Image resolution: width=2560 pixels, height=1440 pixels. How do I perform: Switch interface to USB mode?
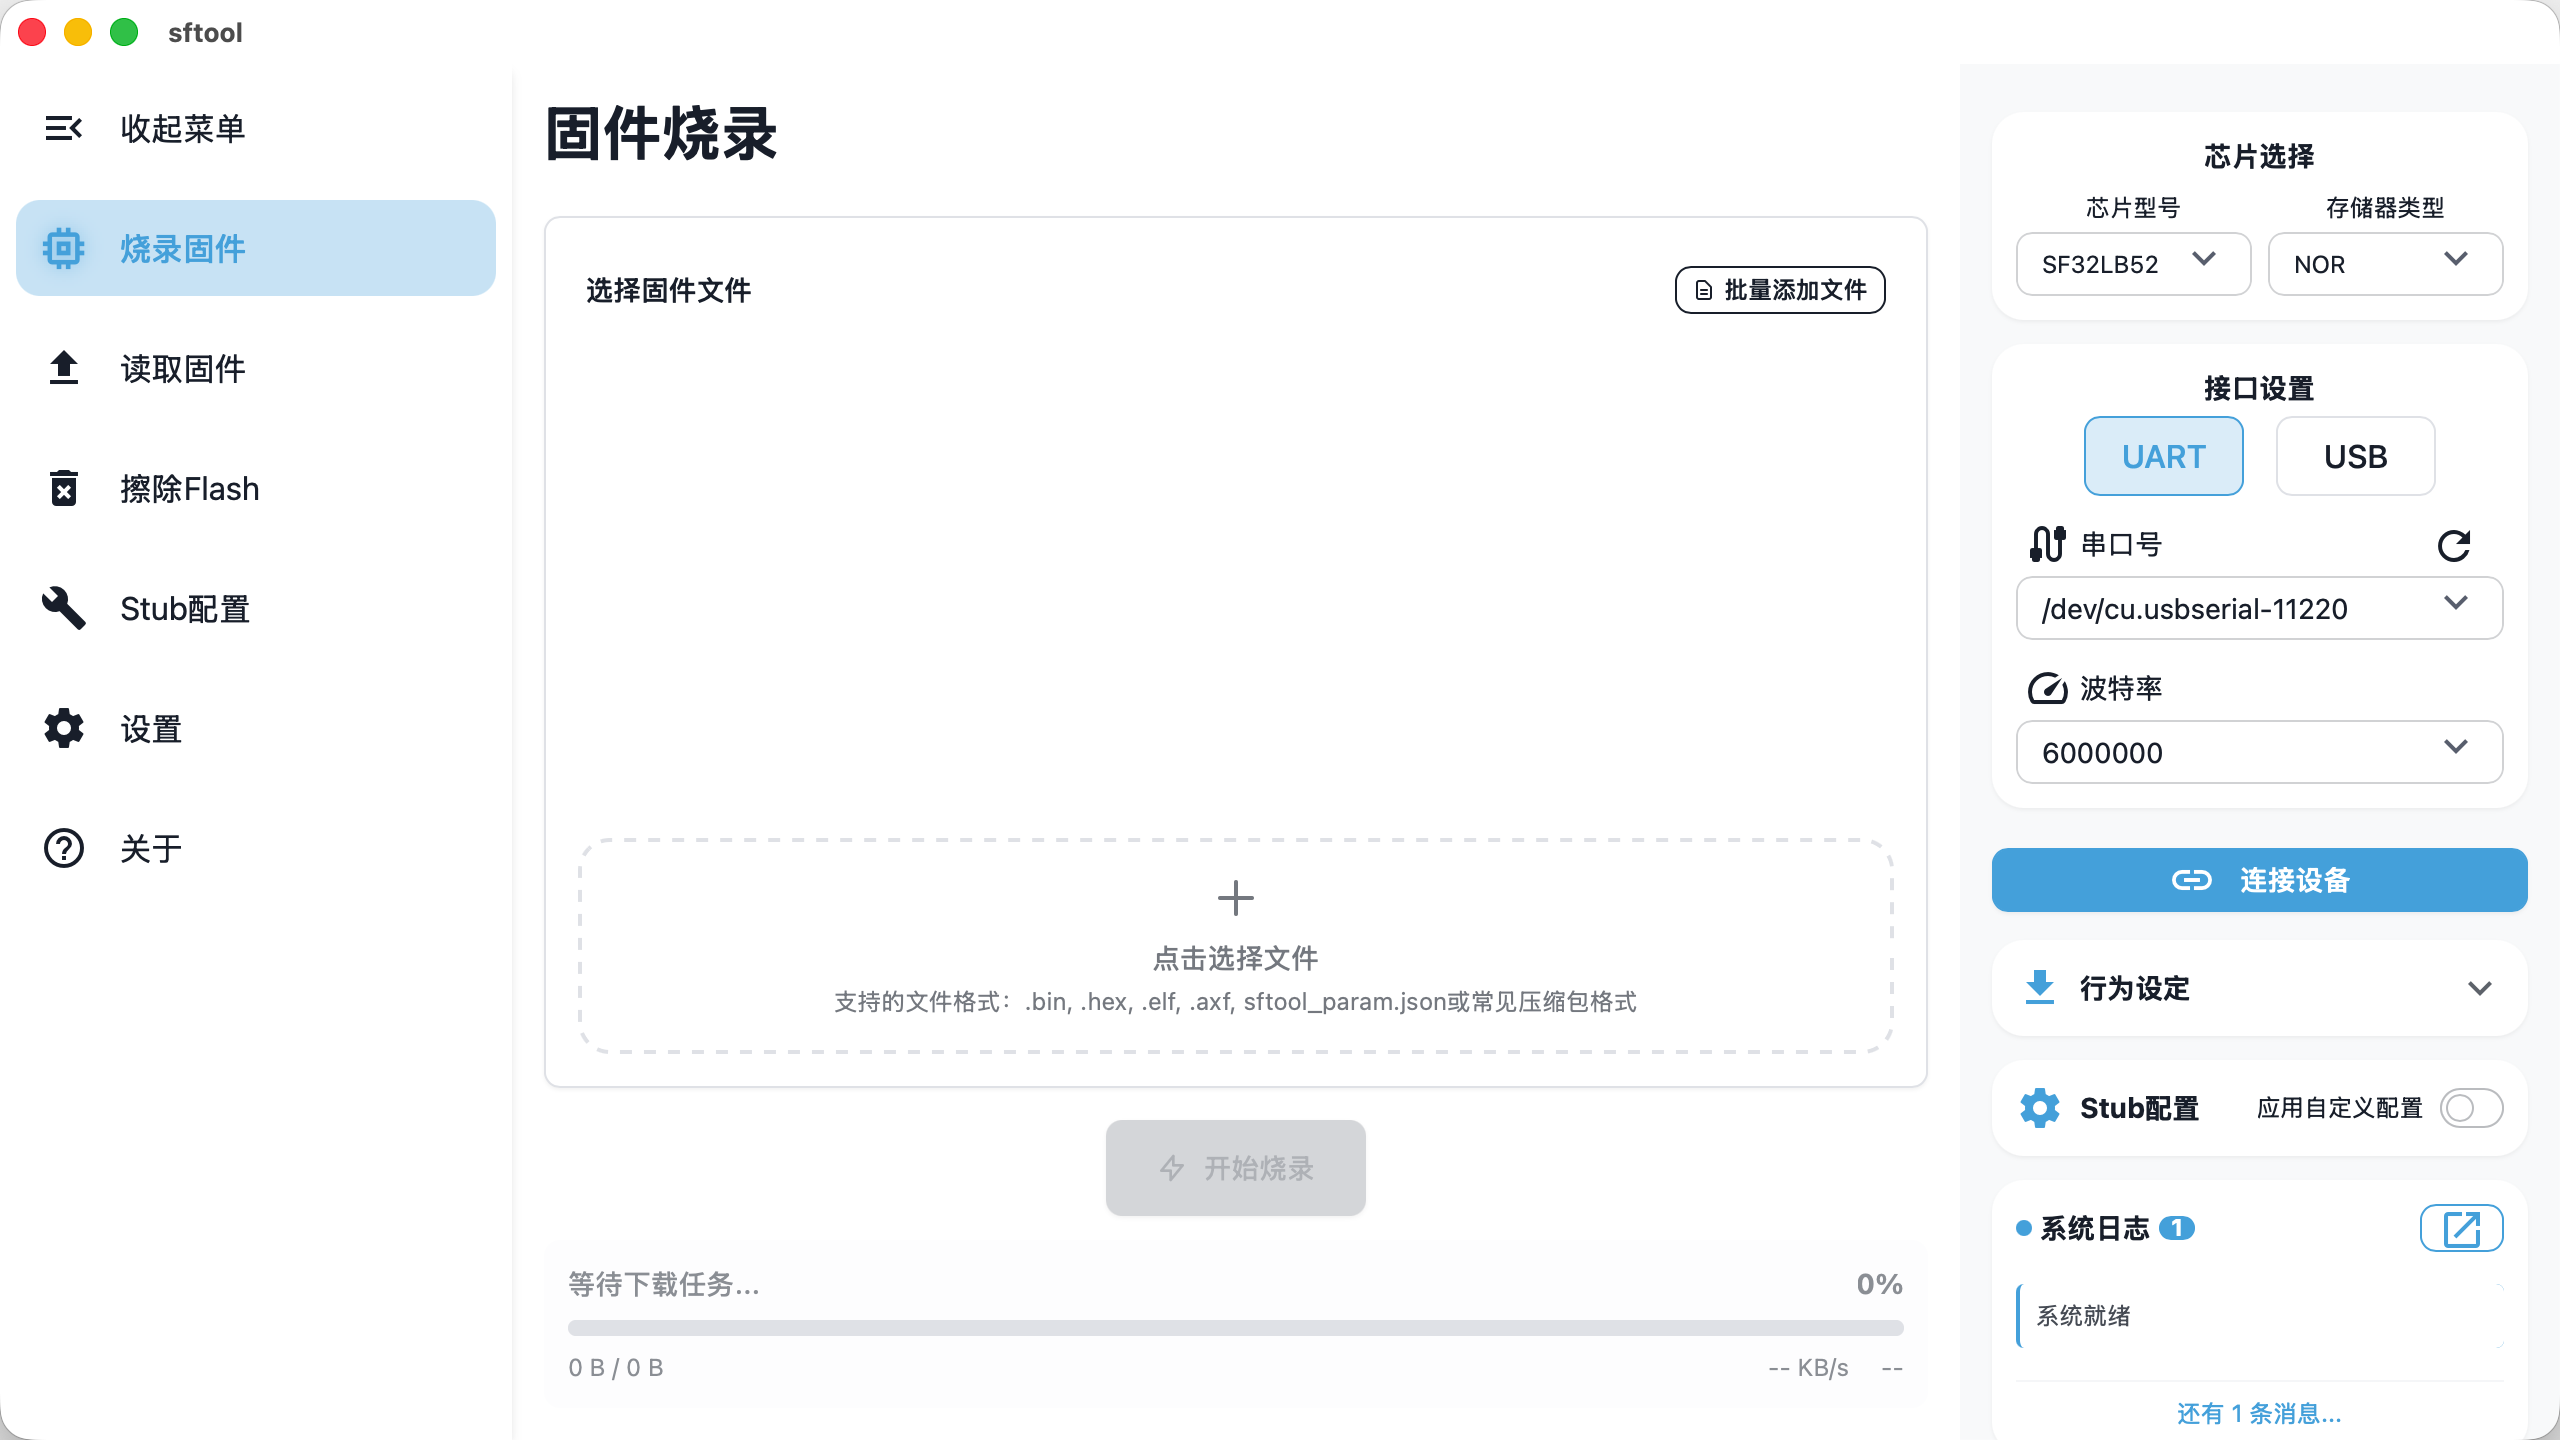pos(2355,456)
